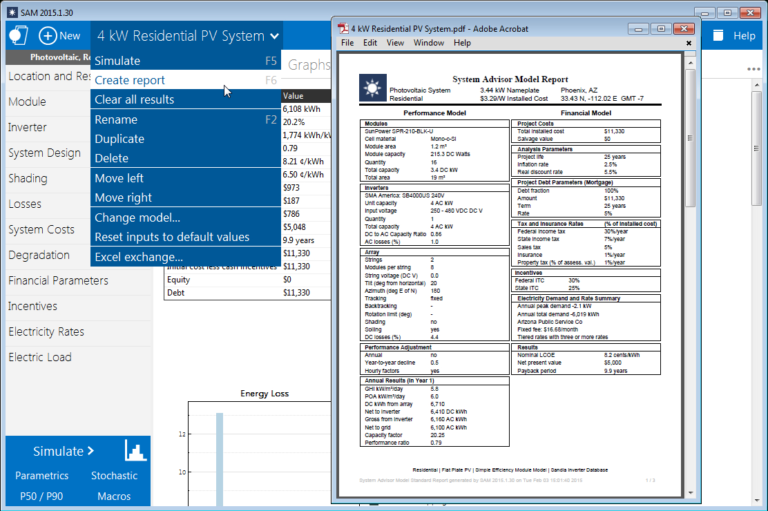This screenshot has width=768, height=511.
Task: Click the SAM file menu icon
Action: click(16, 35)
